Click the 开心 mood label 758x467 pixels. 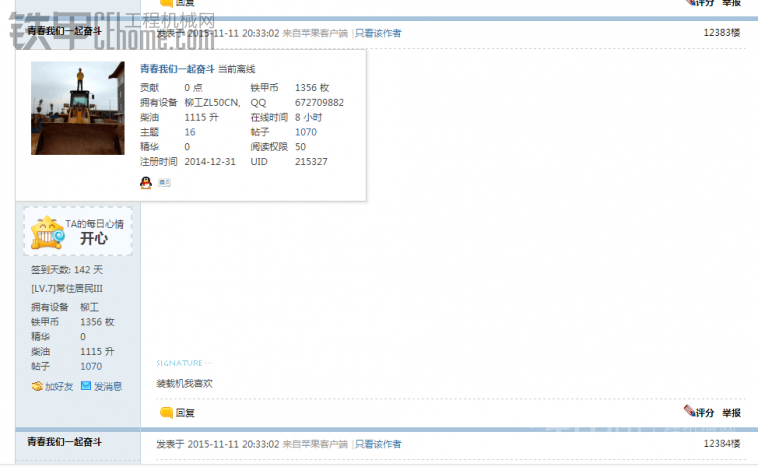tap(94, 238)
